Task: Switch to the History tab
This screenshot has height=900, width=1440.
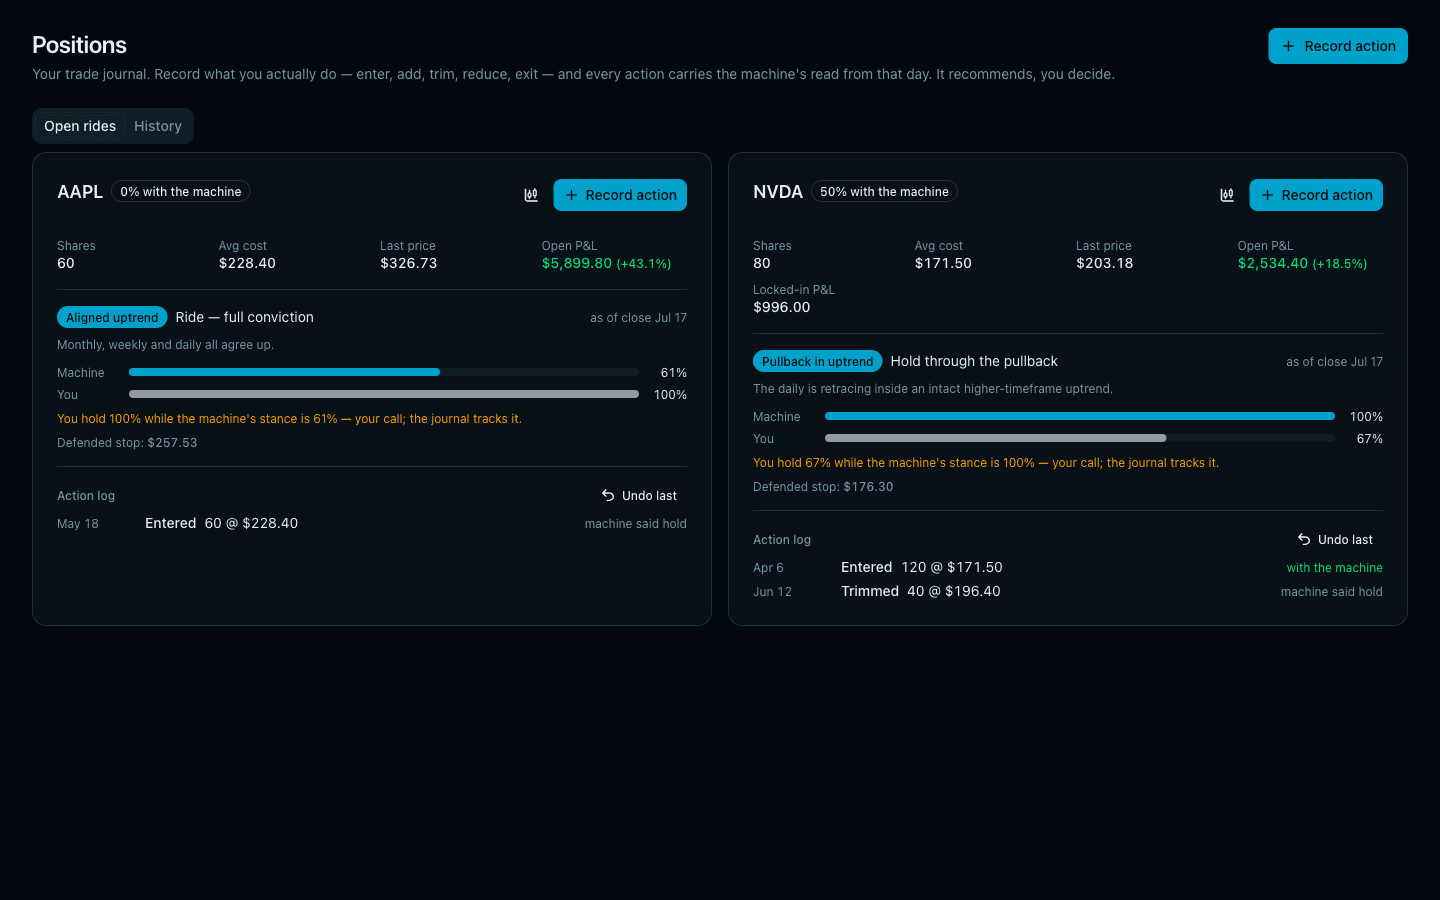Action: point(158,126)
